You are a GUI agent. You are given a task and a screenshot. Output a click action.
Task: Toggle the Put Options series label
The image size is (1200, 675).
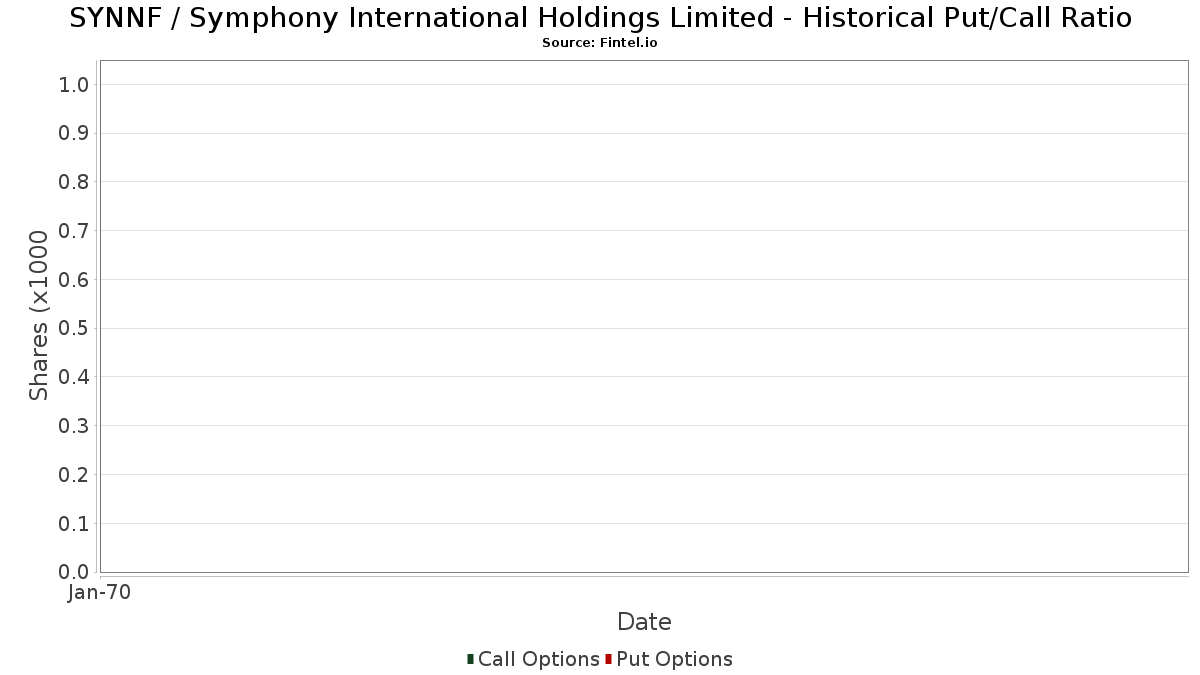(x=674, y=659)
